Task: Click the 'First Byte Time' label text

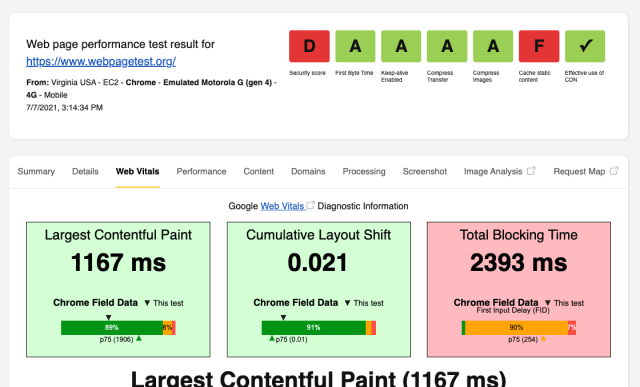Action: click(x=354, y=73)
